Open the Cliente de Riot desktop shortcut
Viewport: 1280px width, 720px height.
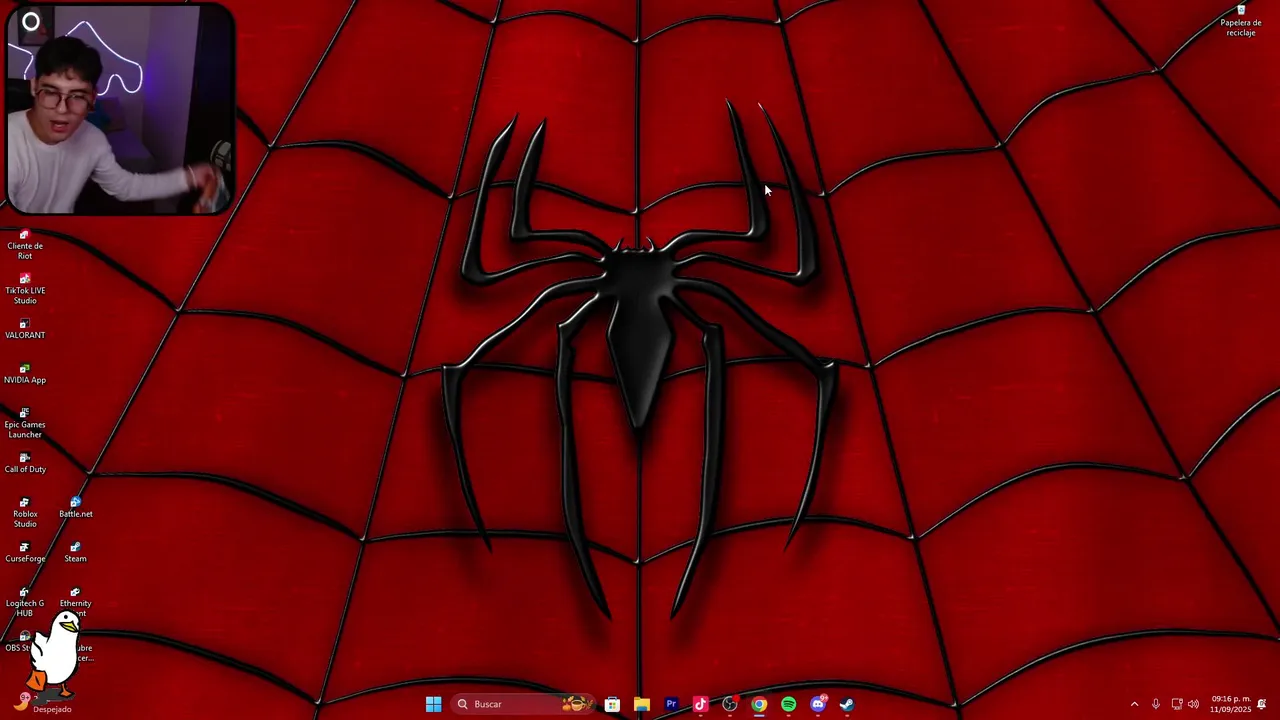coord(25,245)
